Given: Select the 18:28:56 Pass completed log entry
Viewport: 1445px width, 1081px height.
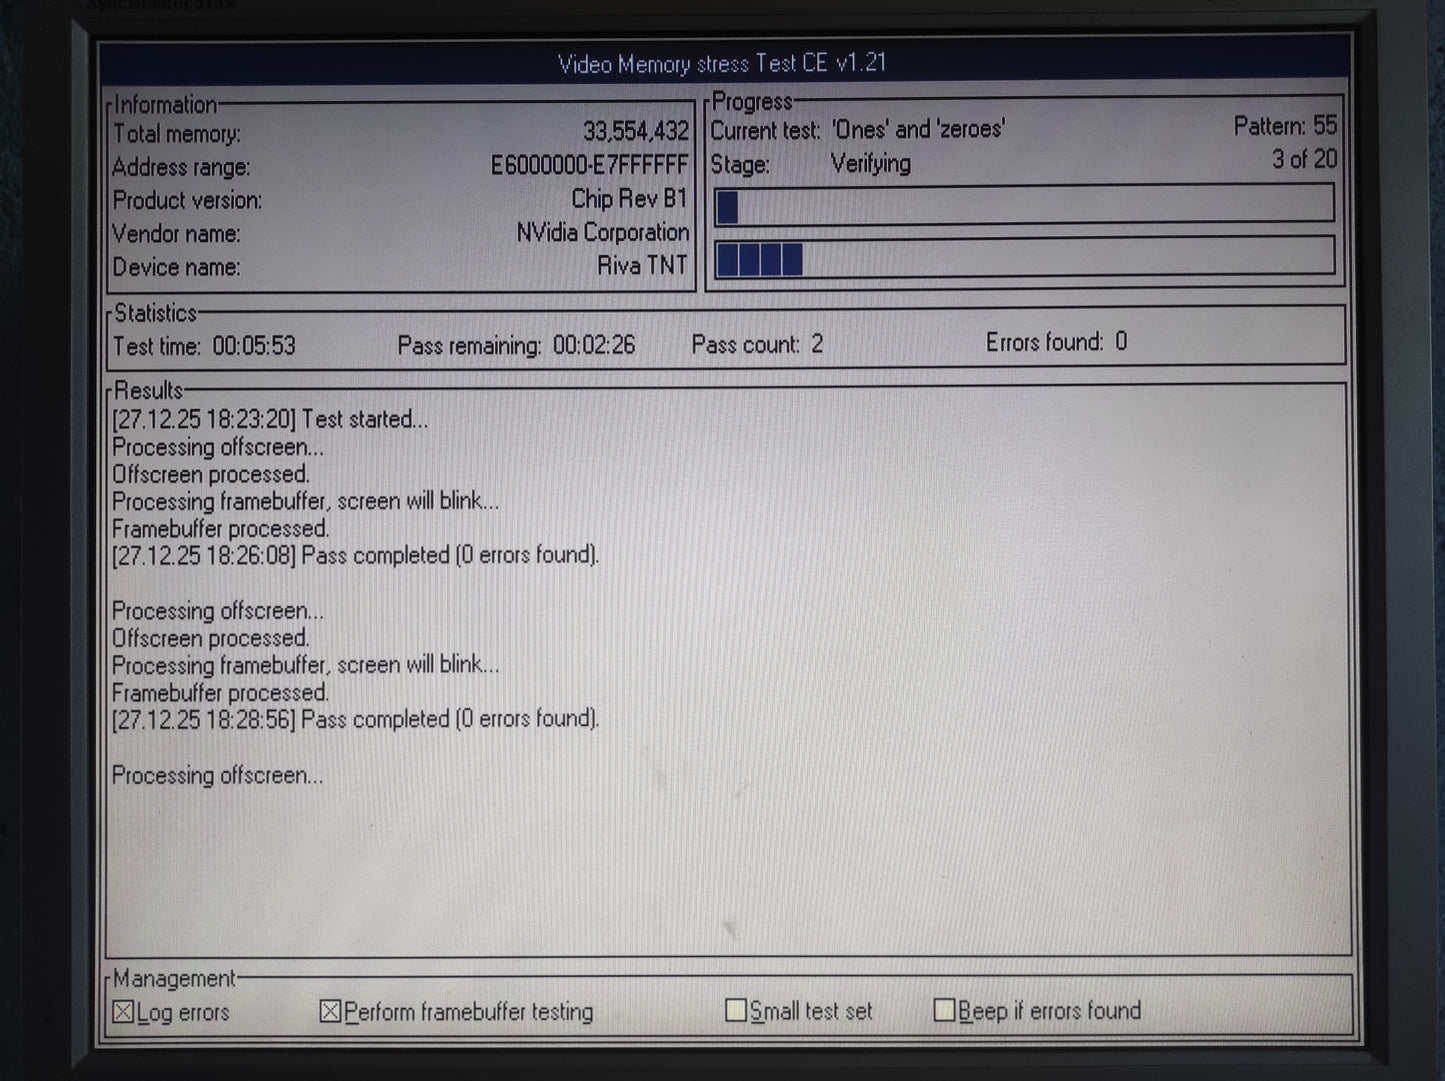Looking at the screenshot, I should pyautogui.click(x=355, y=719).
